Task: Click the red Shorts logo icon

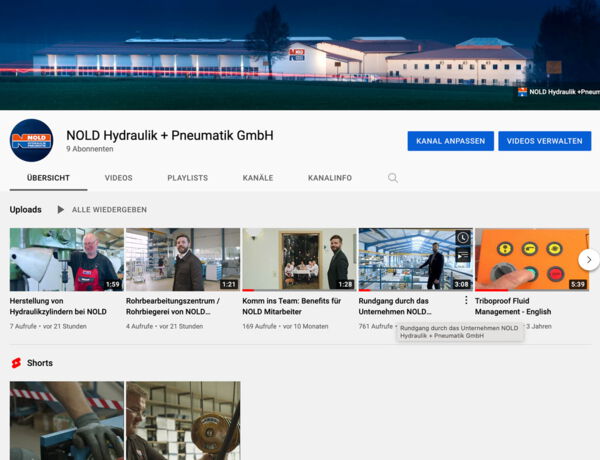Action: (x=16, y=363)
